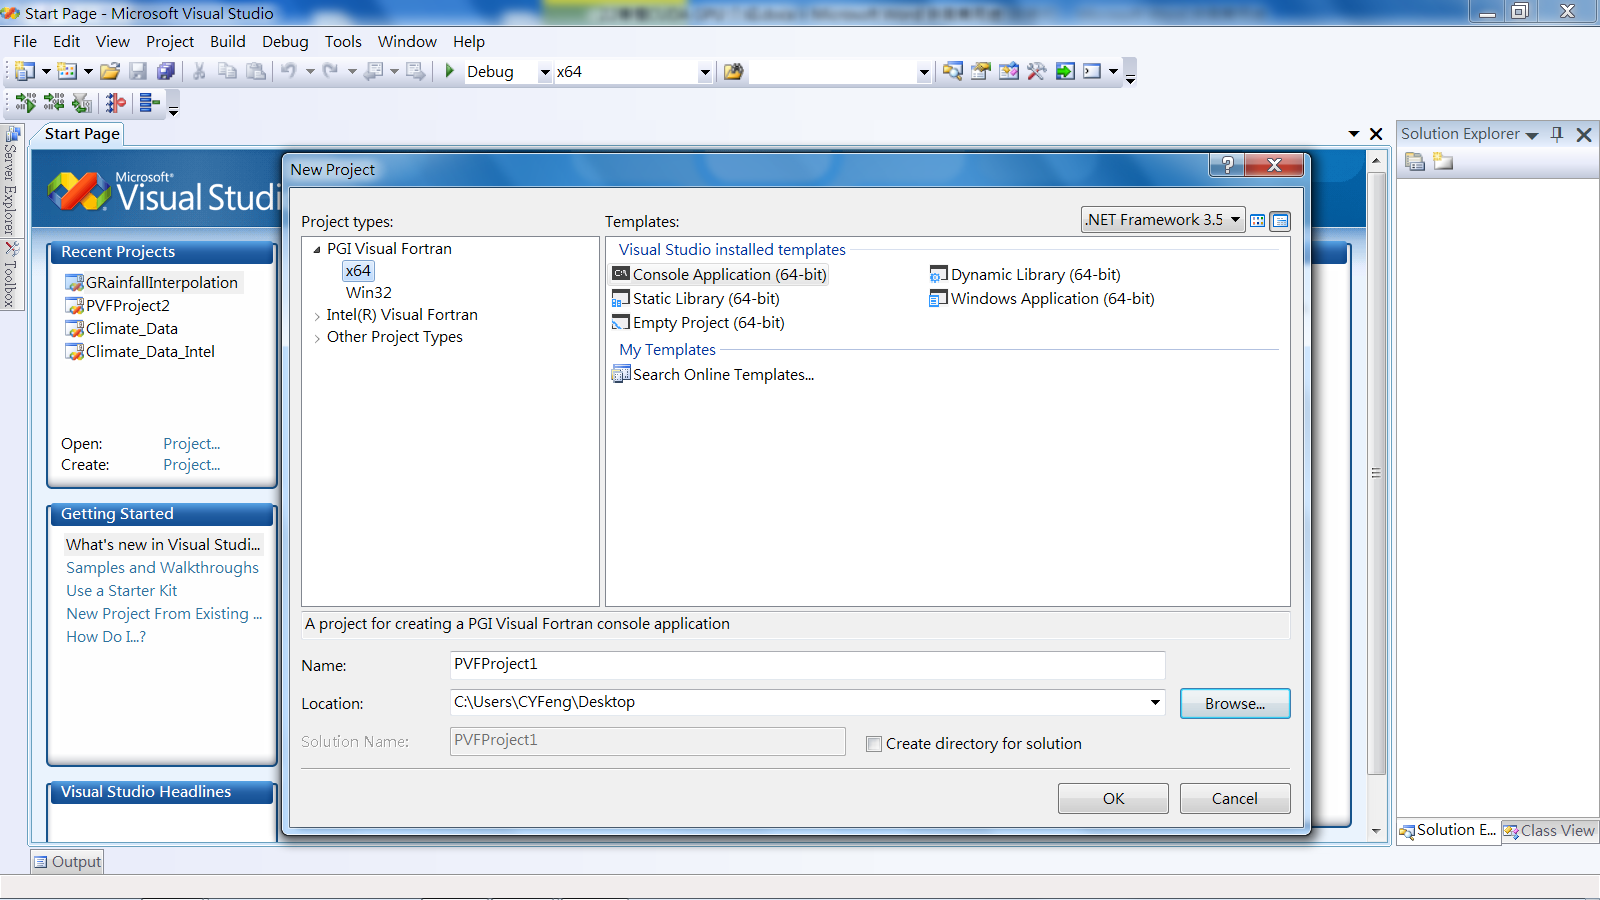Click the Paste toolbar icon
This screenshot has height=900, width=1600.
[x=257, y=71]
